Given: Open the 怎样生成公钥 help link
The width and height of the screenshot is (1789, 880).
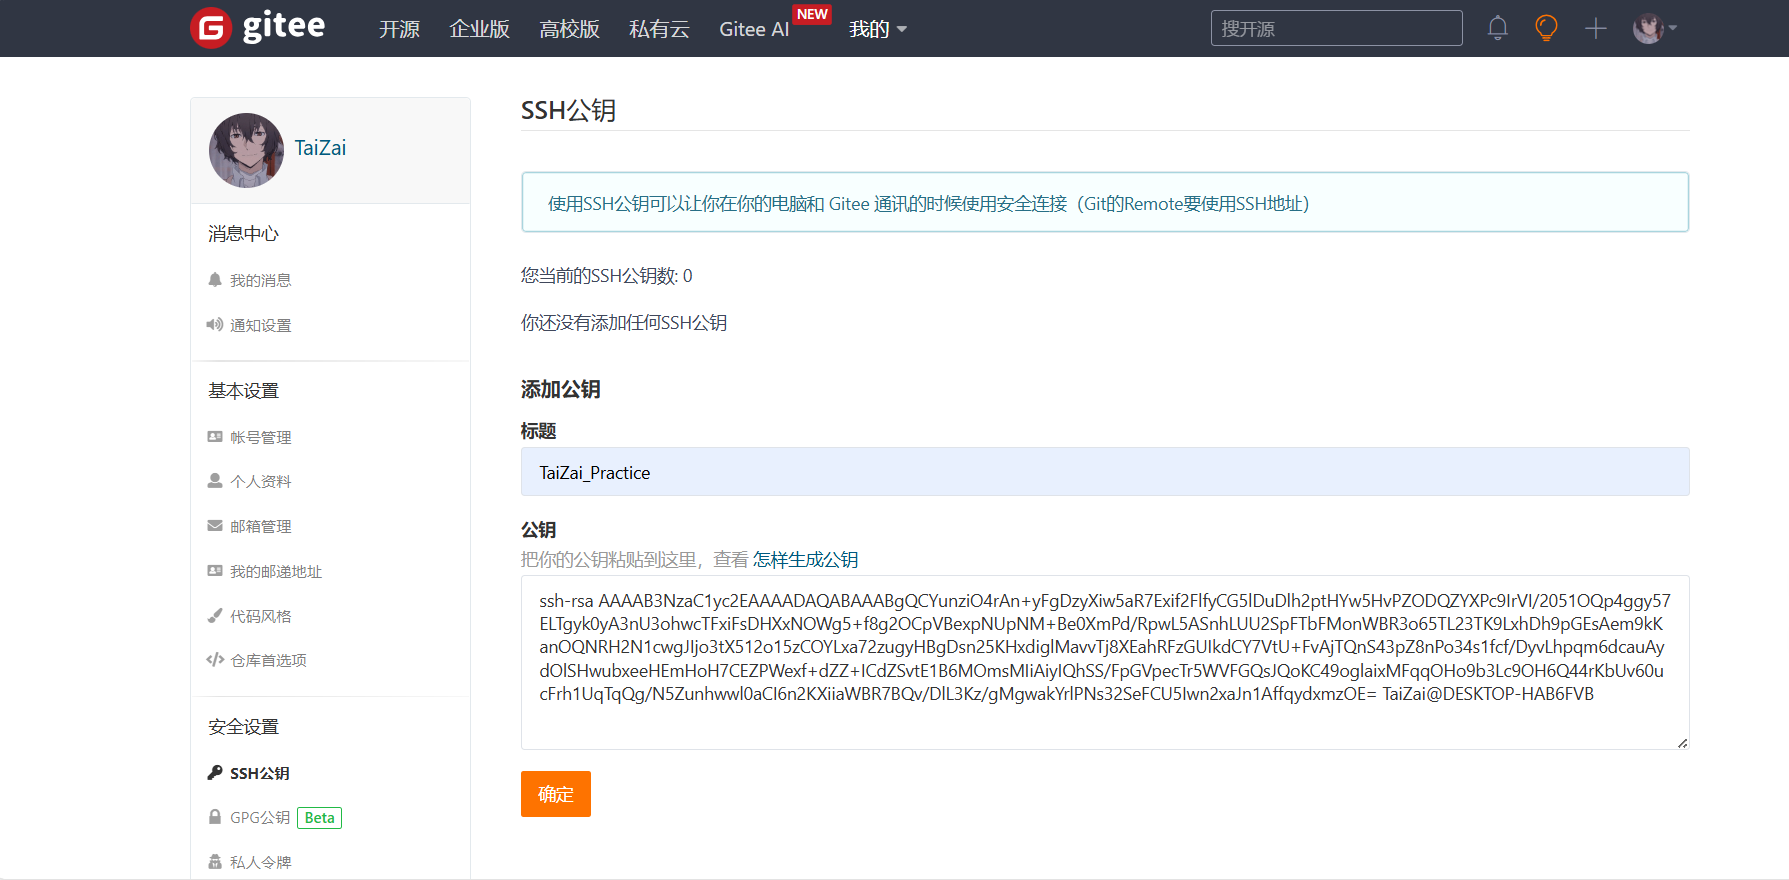Looking at the screenshot, I should click(805, 559).
